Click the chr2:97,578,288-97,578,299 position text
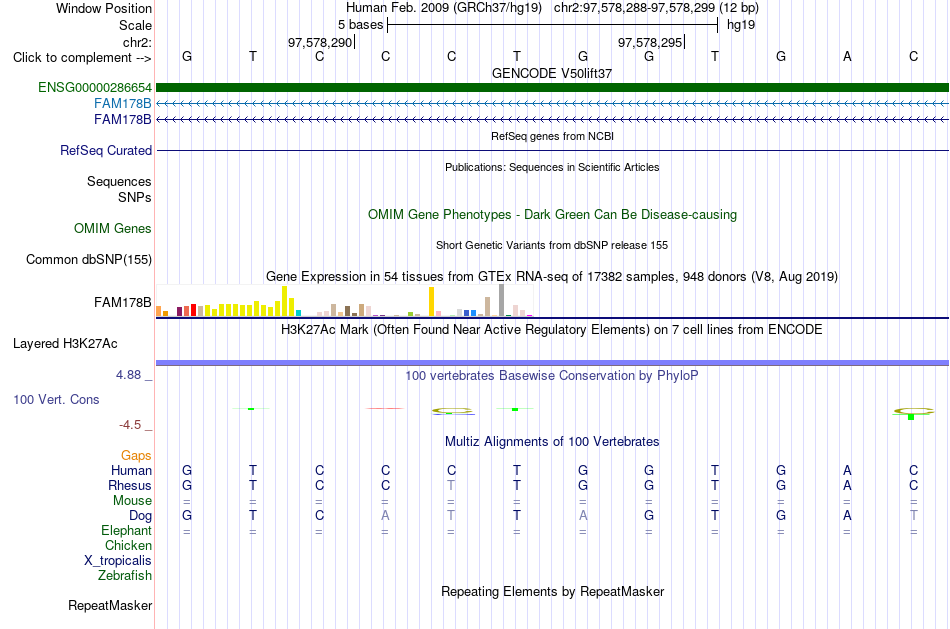The height and width of the screenshot is (629, 950). tap(656, 8)
